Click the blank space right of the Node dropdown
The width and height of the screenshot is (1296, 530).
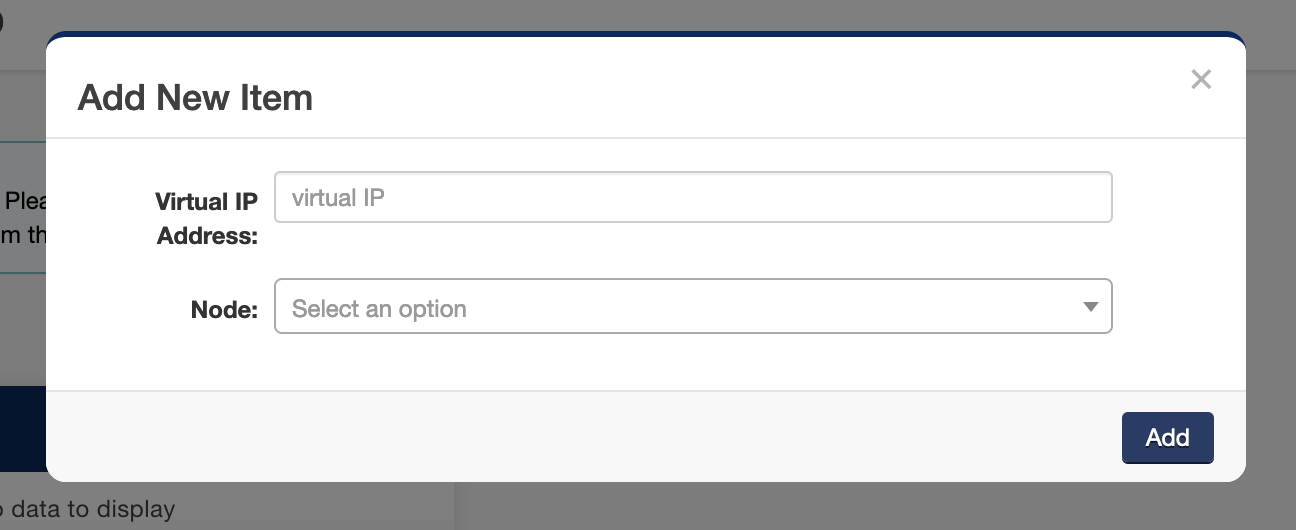click(1178, 307)
